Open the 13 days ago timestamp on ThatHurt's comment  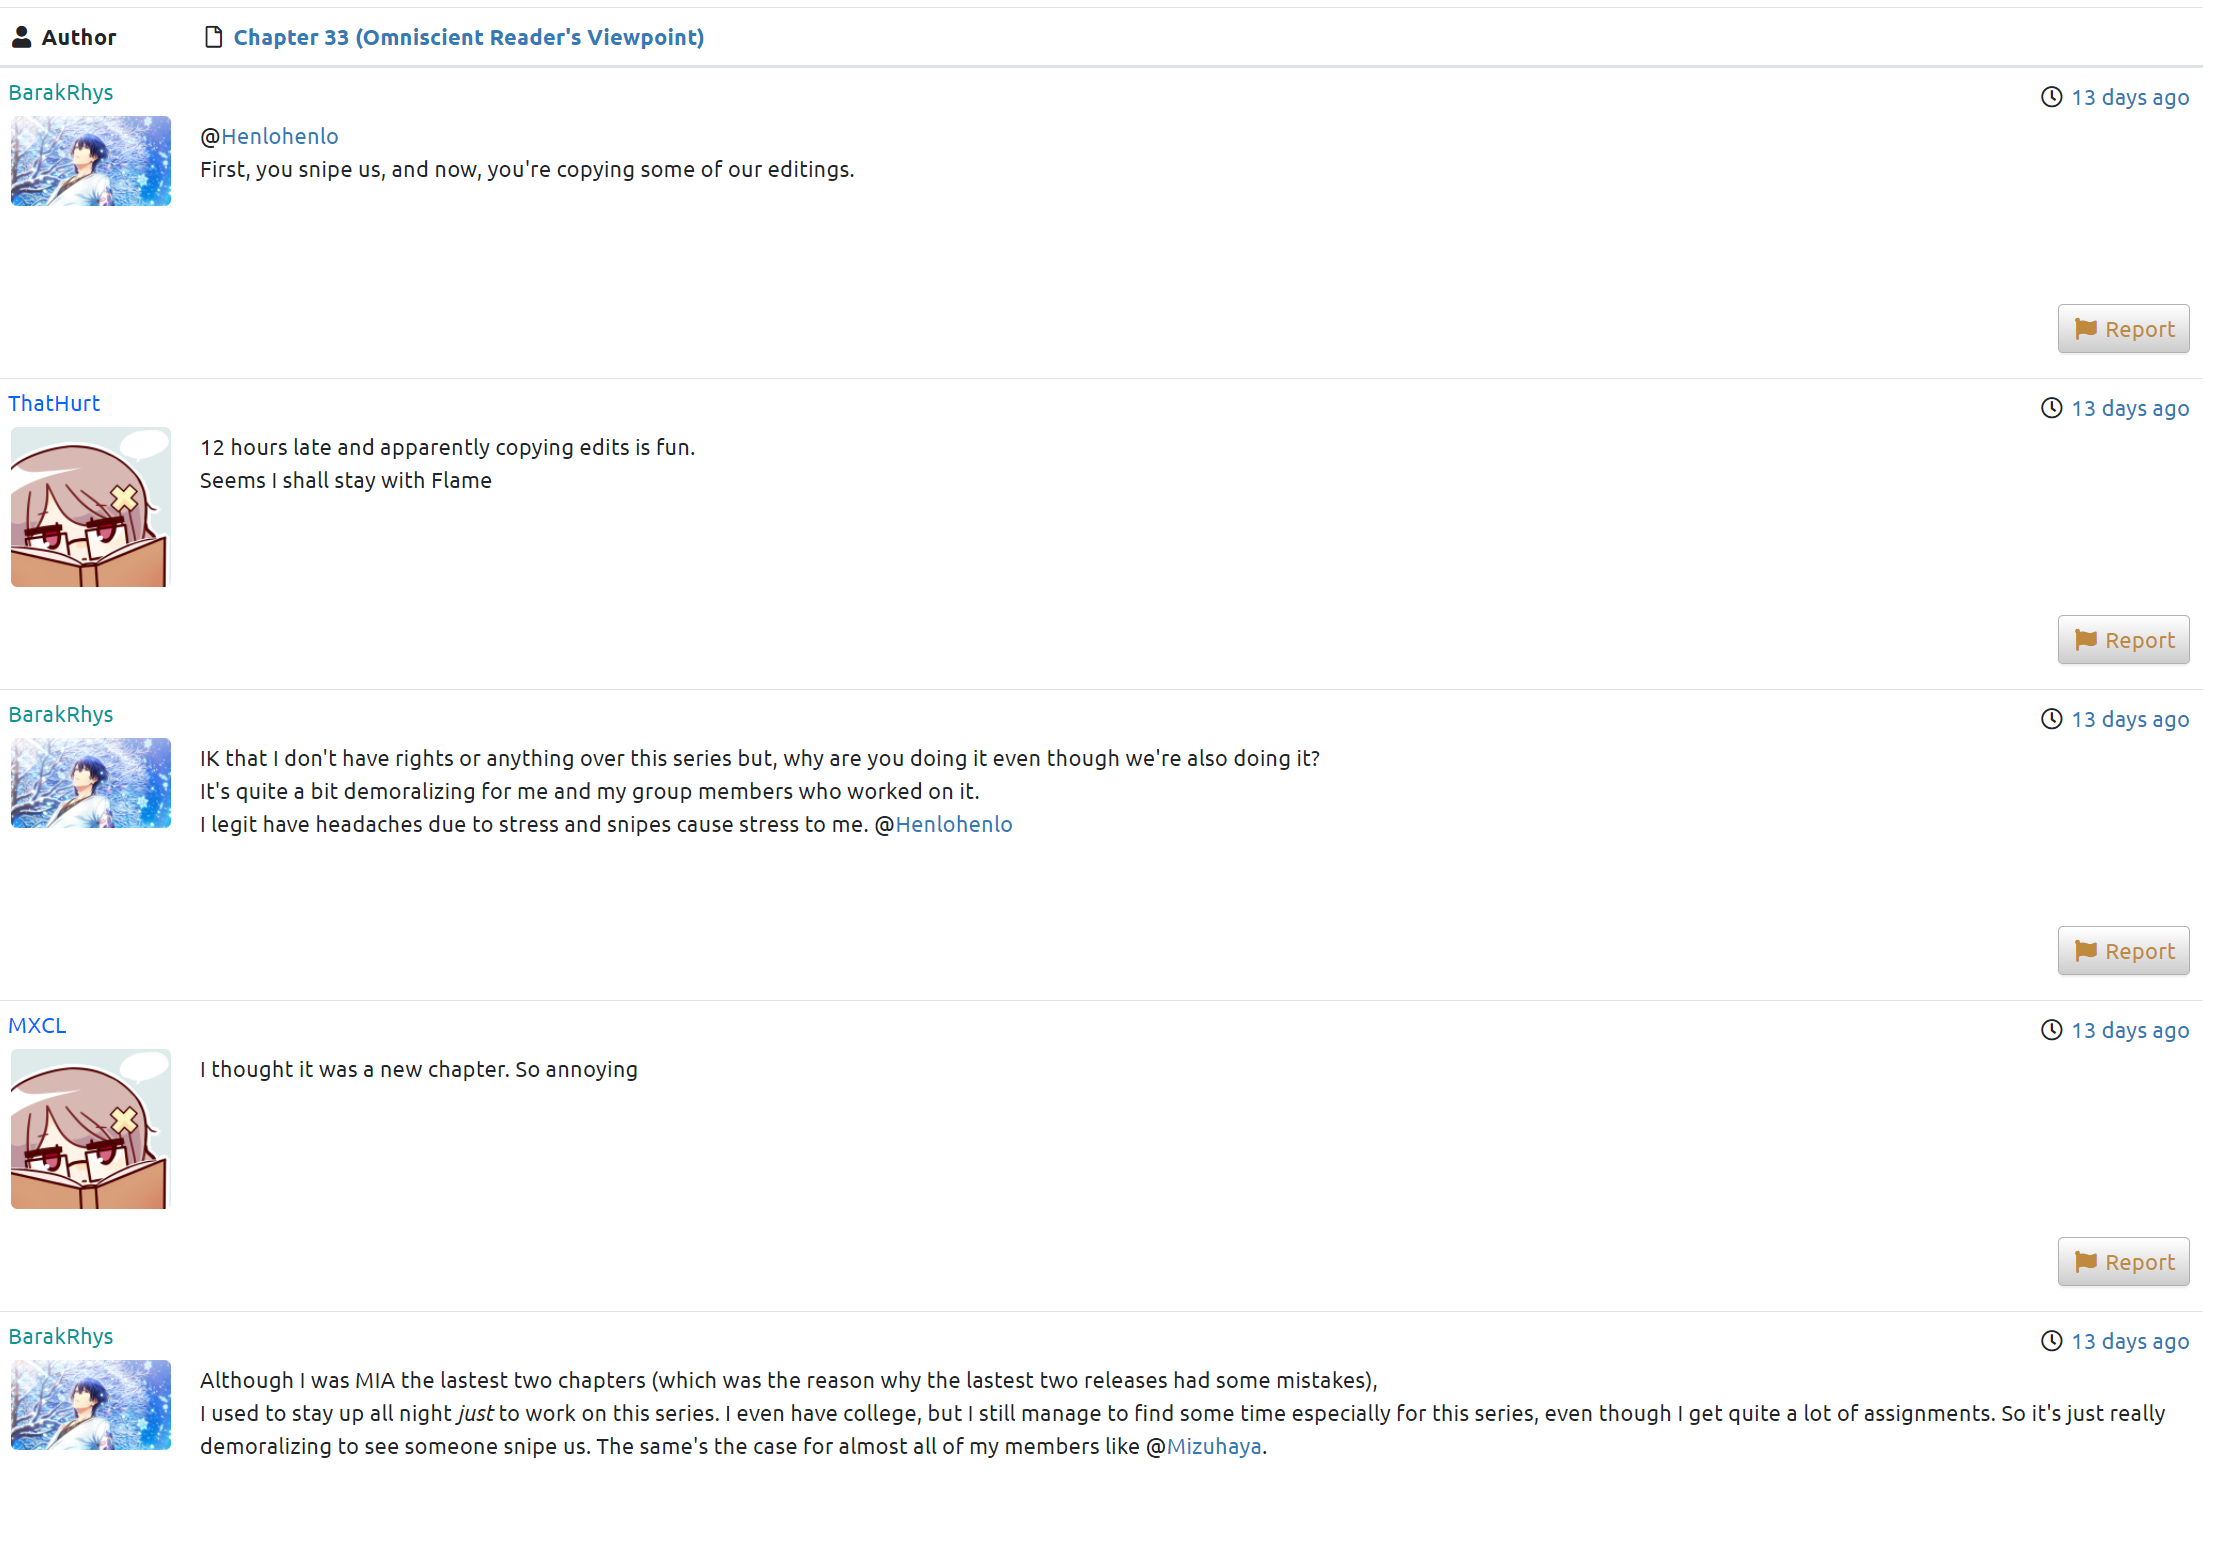click(x=2129, y=408)
